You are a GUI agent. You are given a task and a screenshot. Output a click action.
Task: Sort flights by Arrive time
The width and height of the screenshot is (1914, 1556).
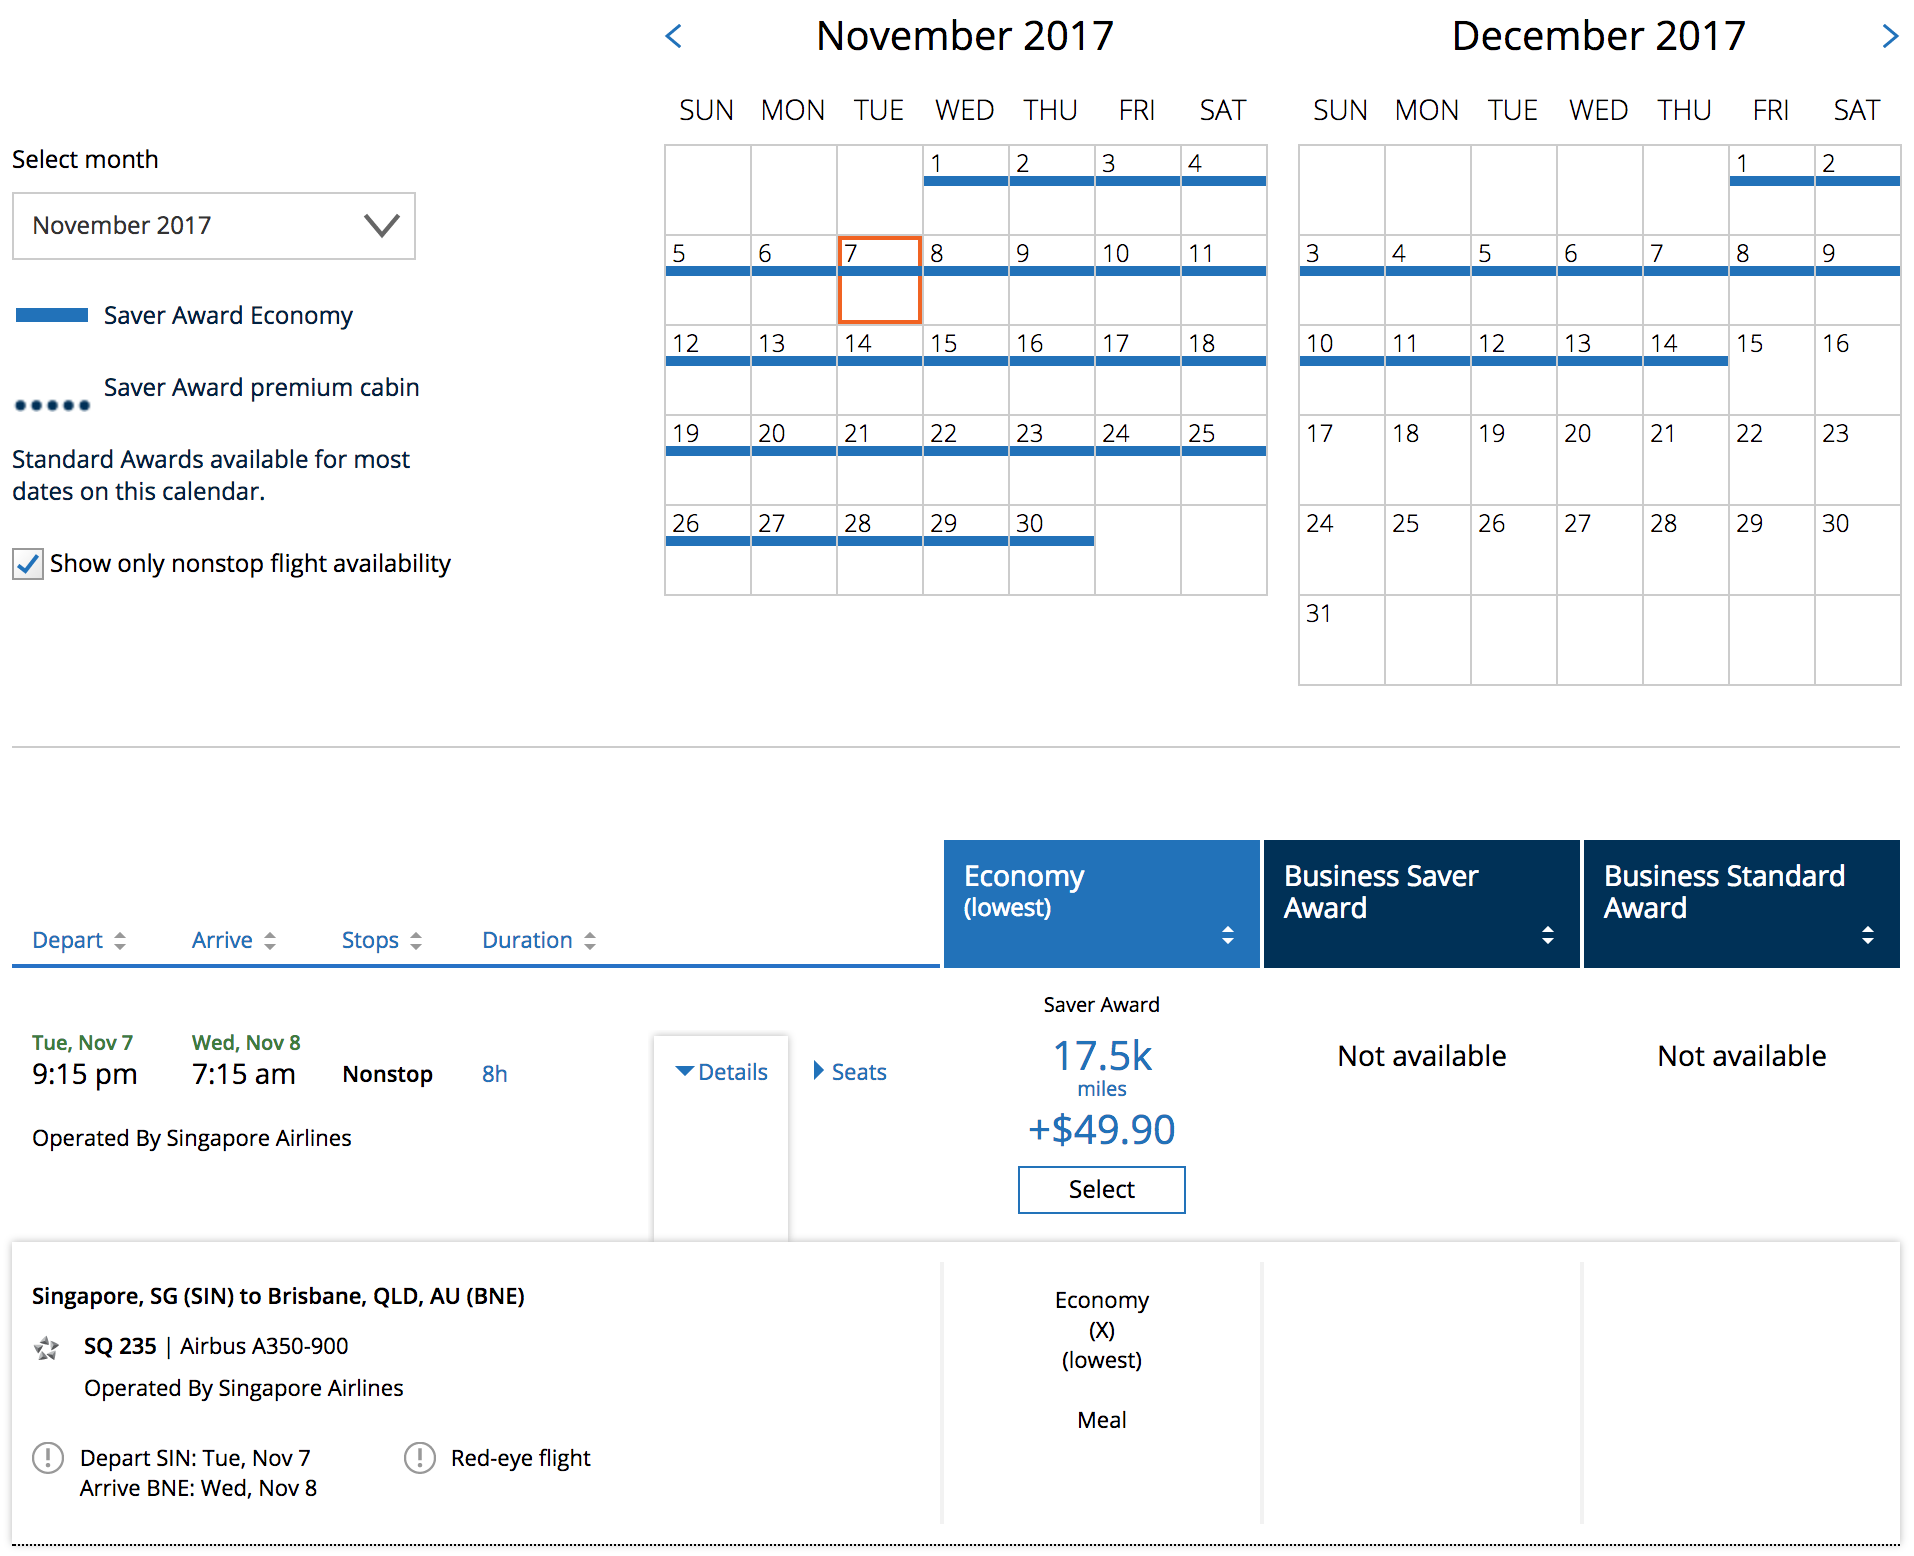233,940
